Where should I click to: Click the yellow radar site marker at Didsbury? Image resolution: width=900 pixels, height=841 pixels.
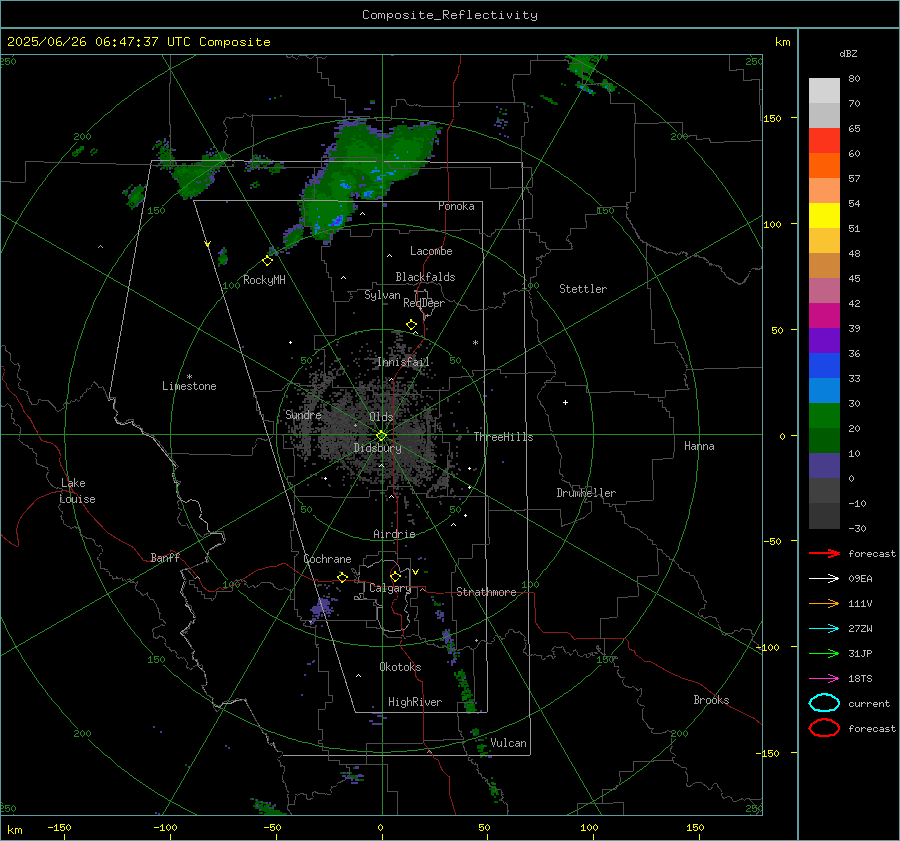pos(382,436)
